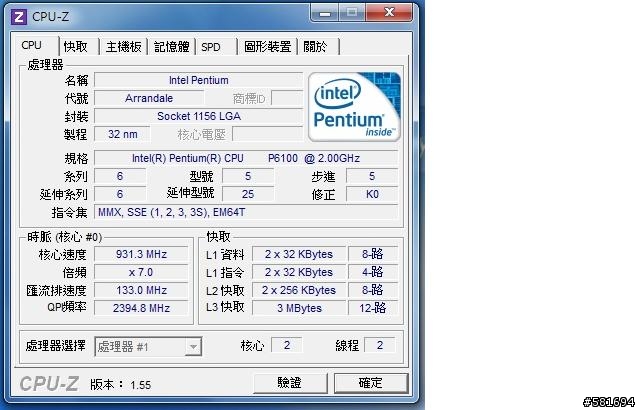640x410 pixels.
Task: Open the 主機板 tab
Action: click(124, 47)
